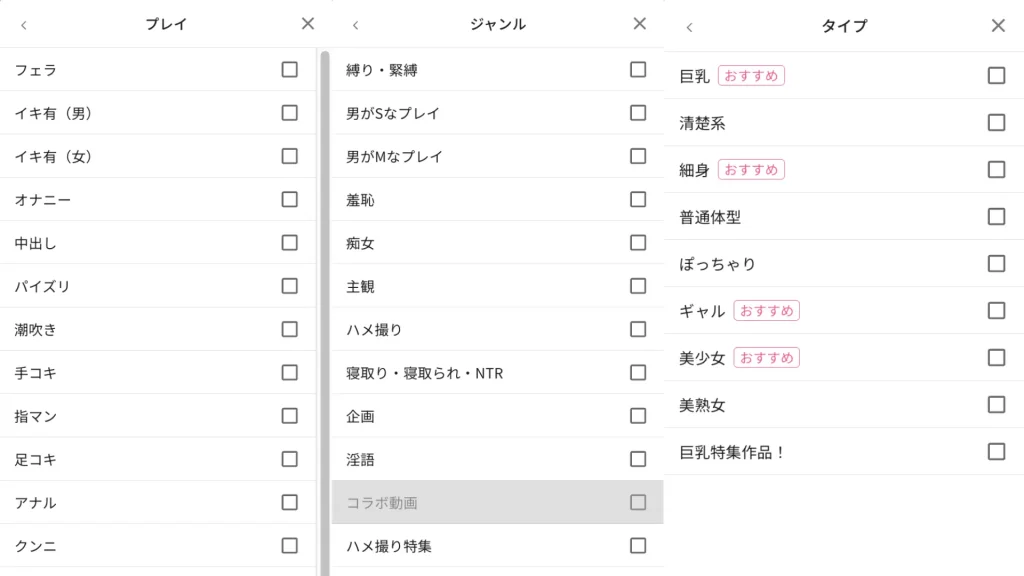The height and width of the screenshot is (576, 1024).
Task: Select the ギャル type checkbox
Action: pyautogui.click(x=996, y=310)
